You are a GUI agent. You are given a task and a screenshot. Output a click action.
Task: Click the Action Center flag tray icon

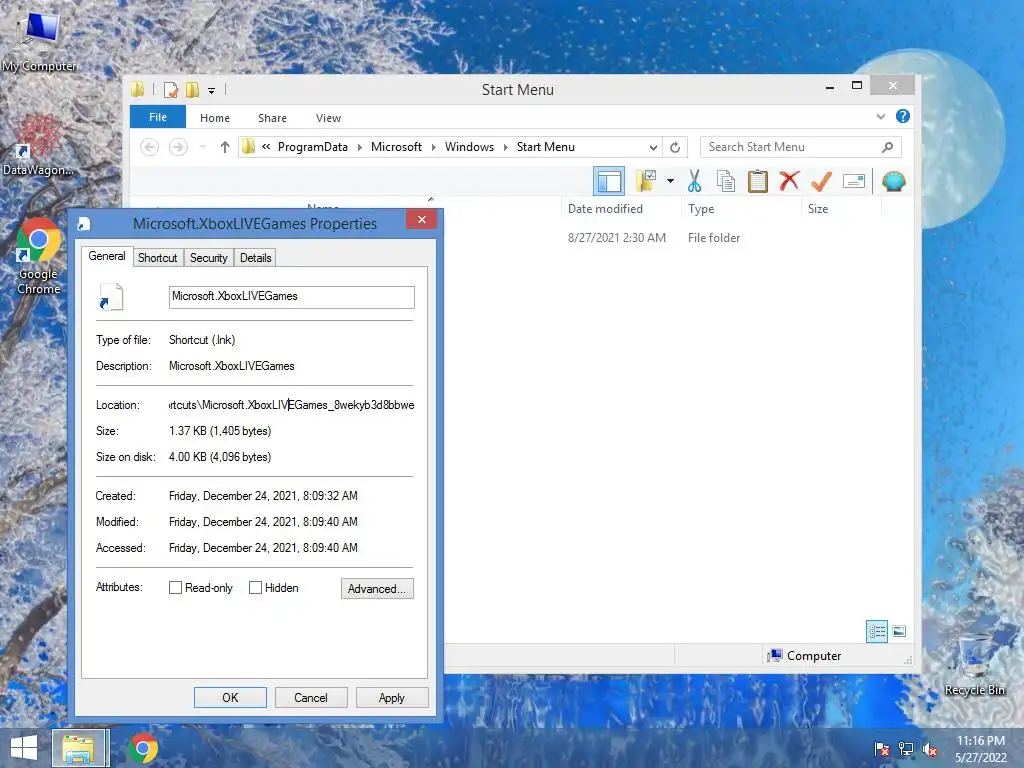(881, 749)
